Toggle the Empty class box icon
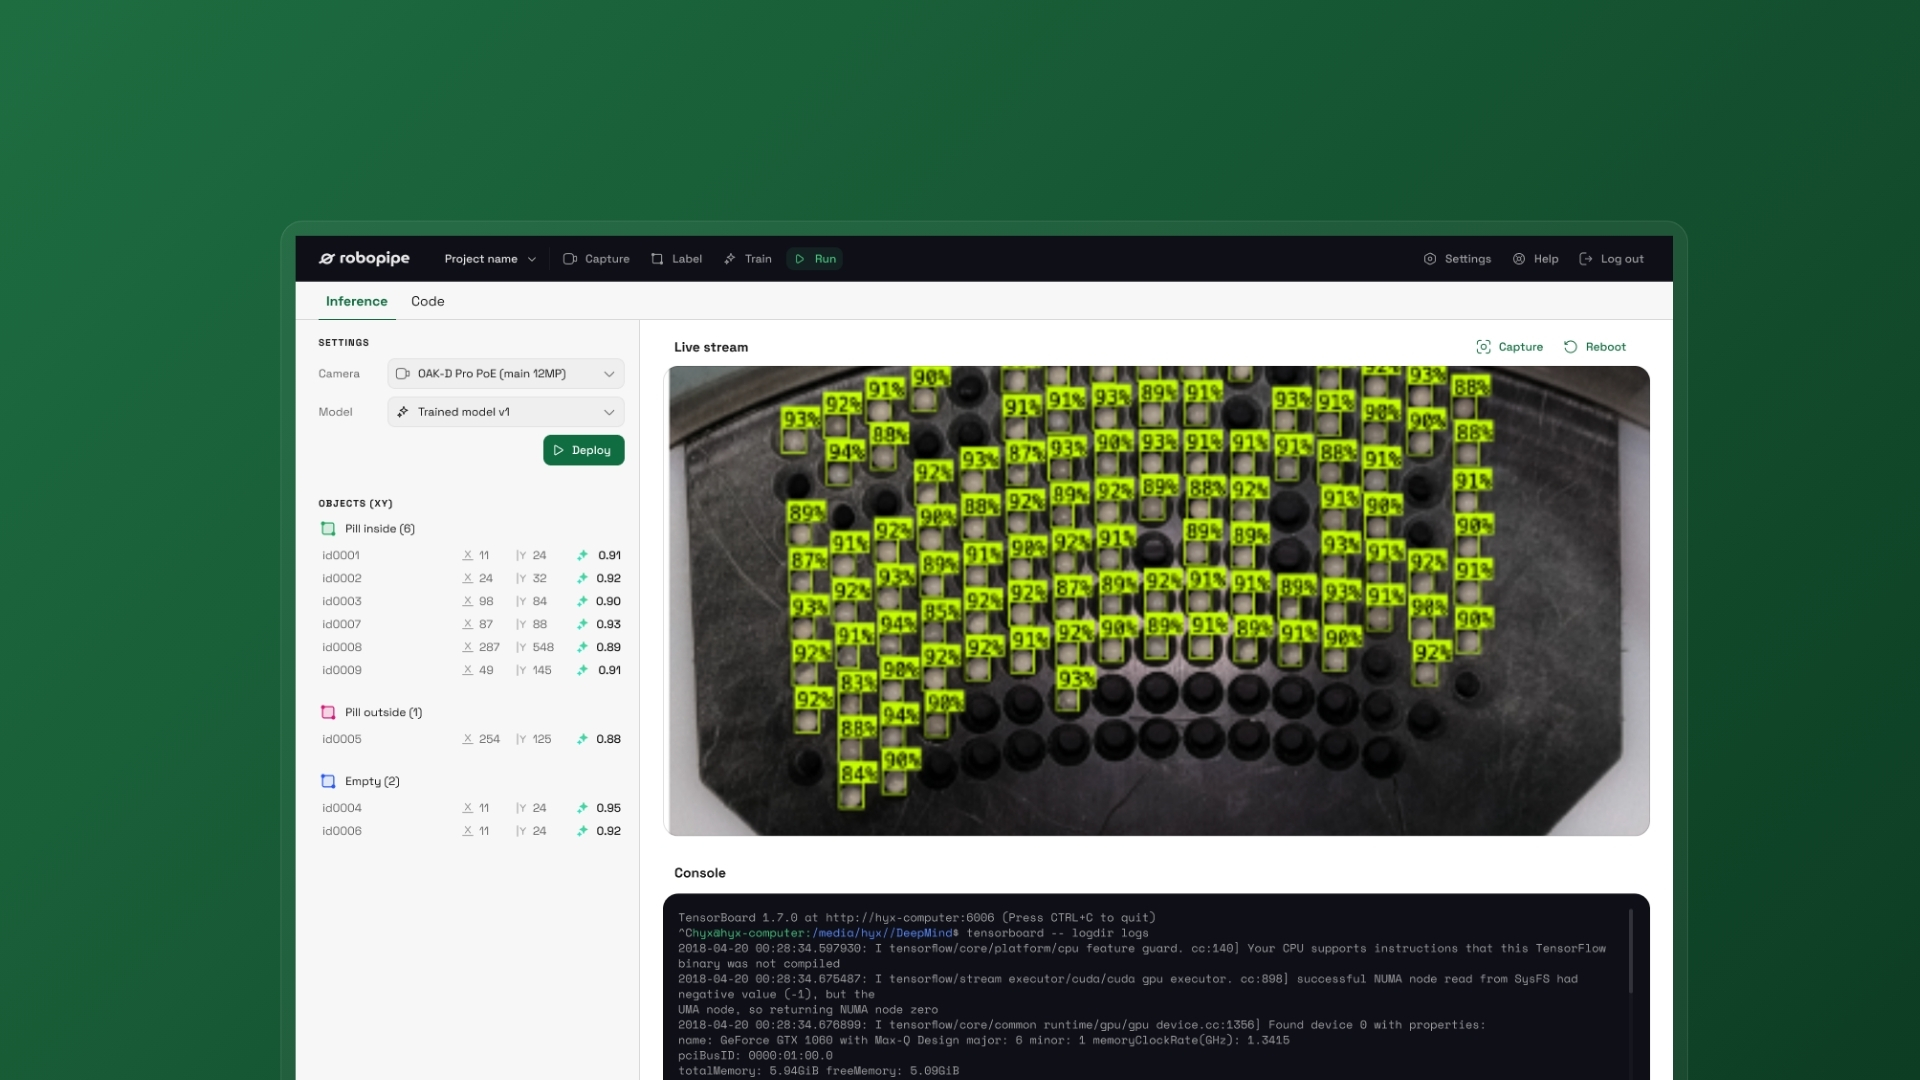The height and width of the screenshot is (1080, 1920). [x=327, y=782]
